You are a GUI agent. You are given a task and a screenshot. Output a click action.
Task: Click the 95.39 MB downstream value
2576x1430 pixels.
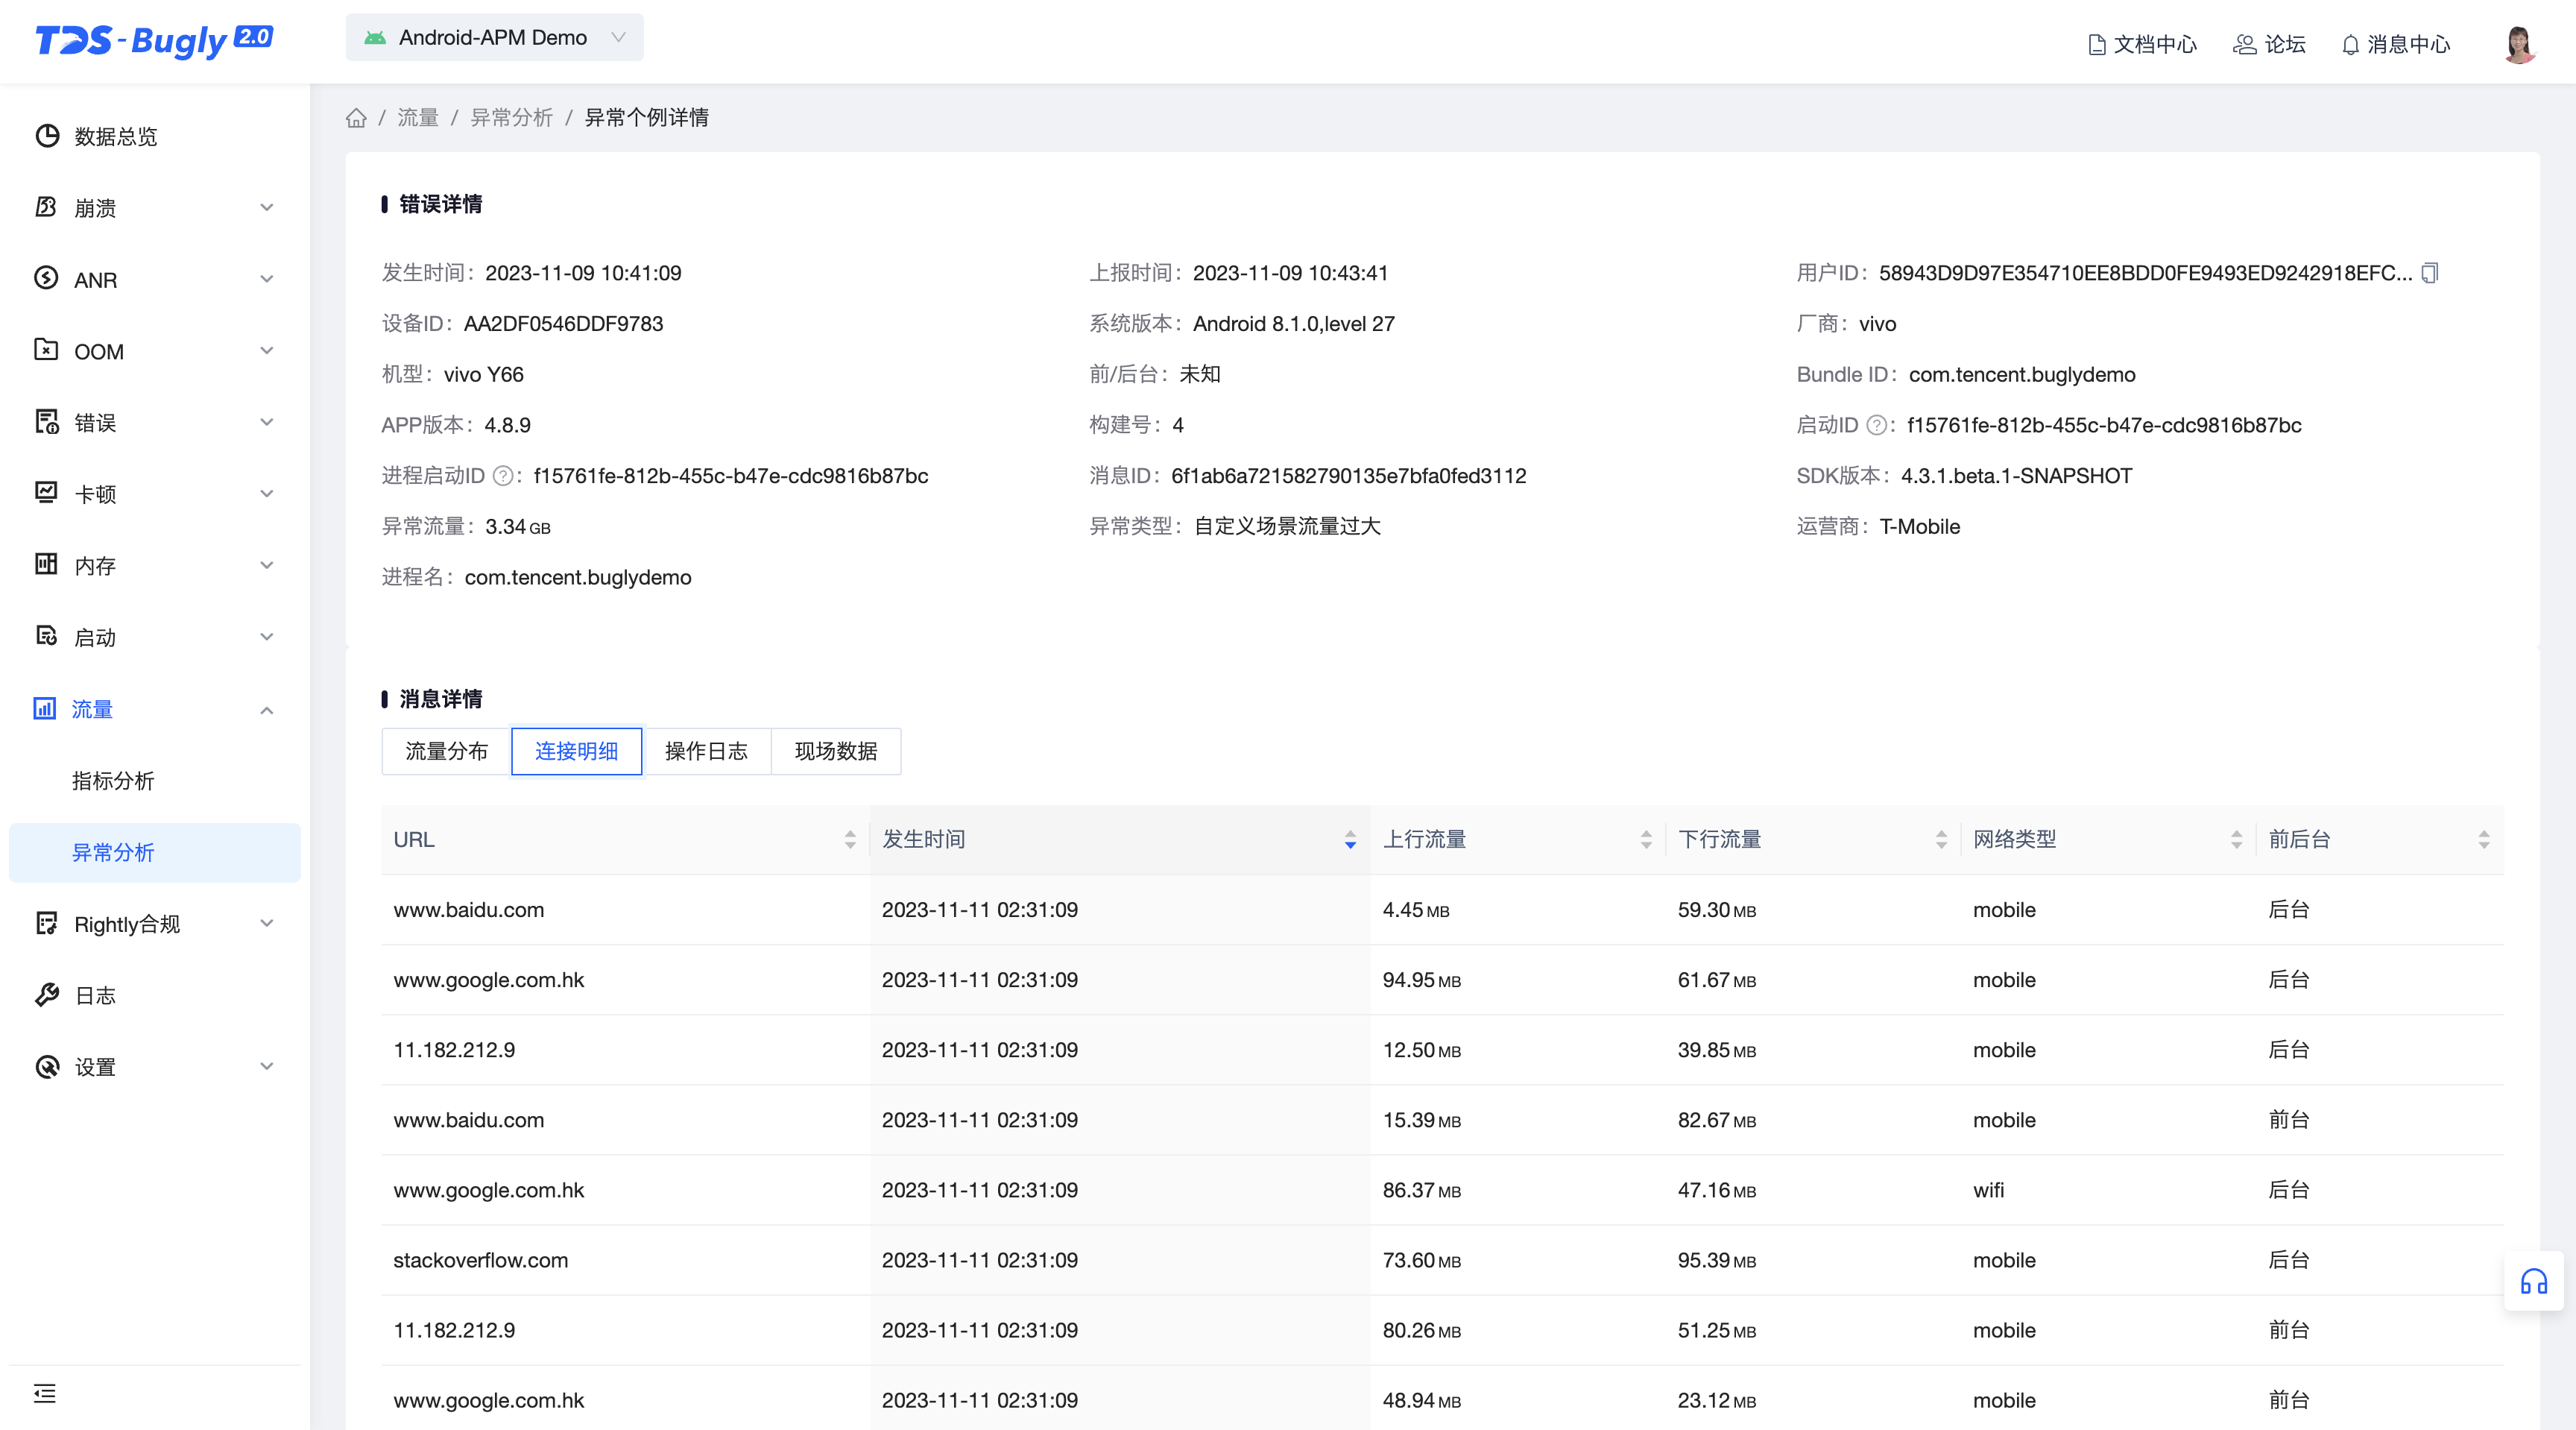pos(1716,1260)
